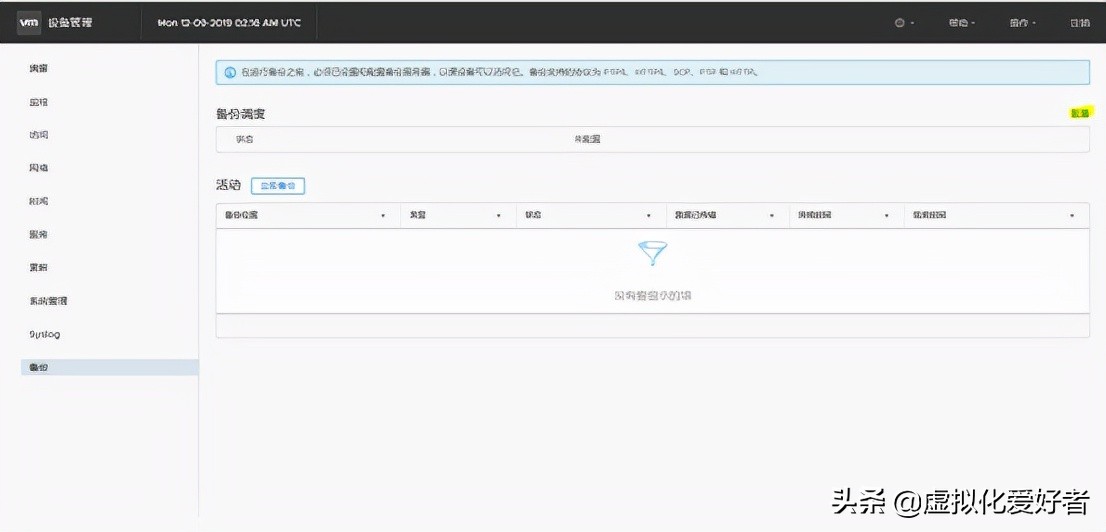Viewport: 1106px width, 532px height.
Task: Open 系统管理 (Administration) in the sidebar
Action: tap(48, 301)
